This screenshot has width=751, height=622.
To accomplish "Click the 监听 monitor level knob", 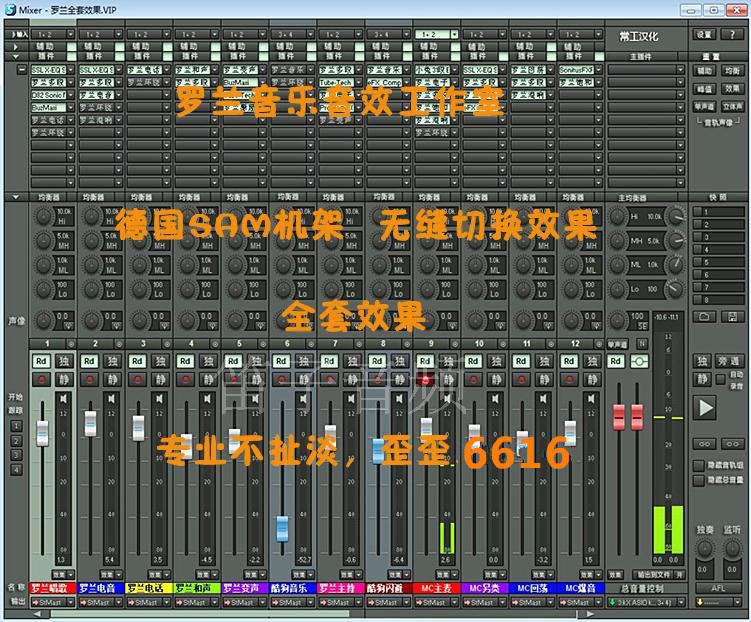I will click(x=732, y=549).
